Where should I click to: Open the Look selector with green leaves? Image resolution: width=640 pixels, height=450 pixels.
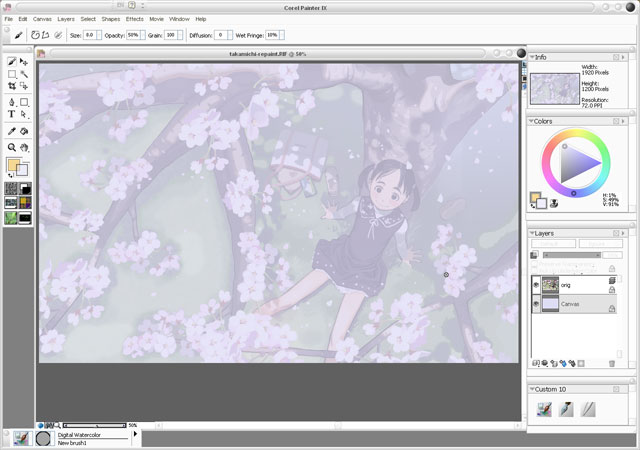(11, 217)
